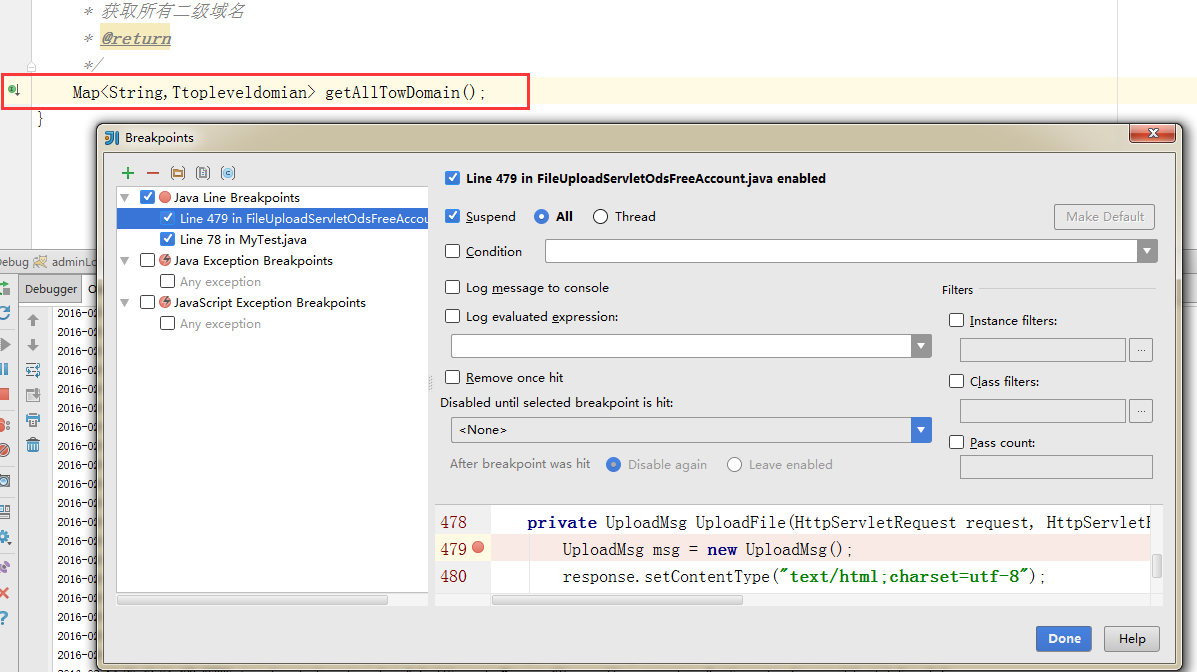The width and height of the screenshot is (1197, 672).
Task: Toggle the Suspend checkbox
Action: 453,216
